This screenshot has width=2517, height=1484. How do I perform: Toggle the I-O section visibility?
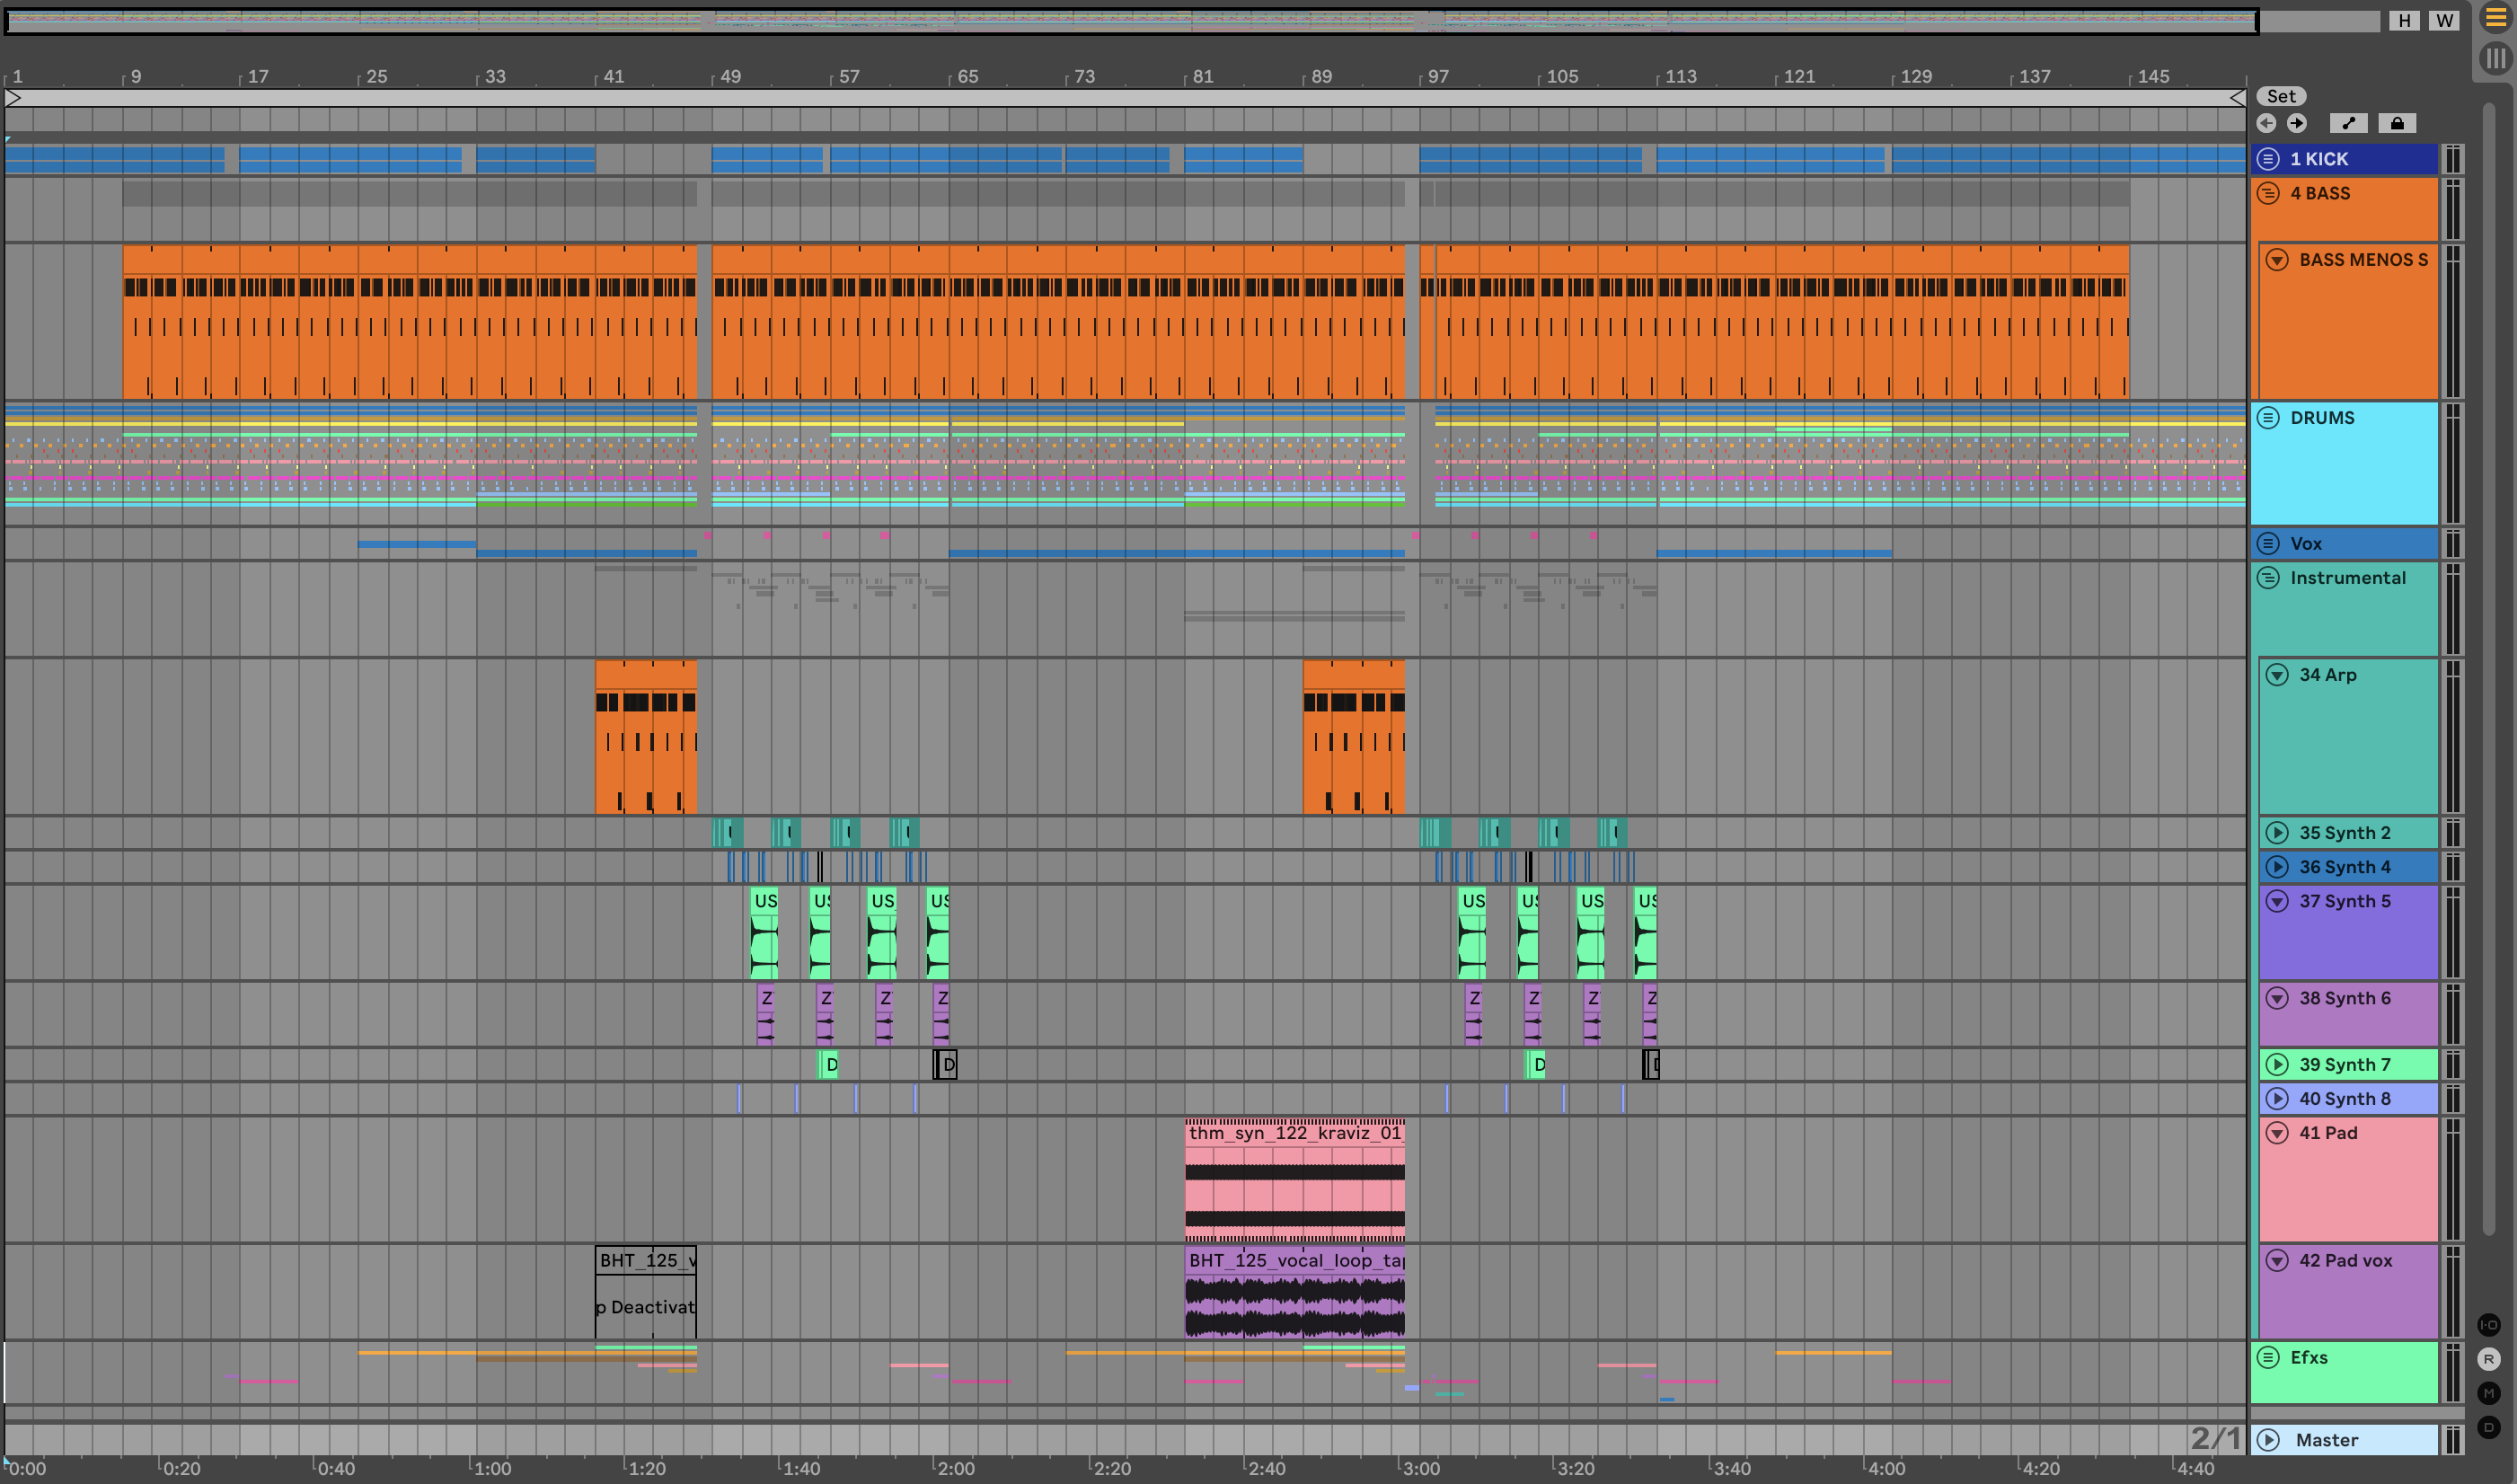[2489, 1325]
